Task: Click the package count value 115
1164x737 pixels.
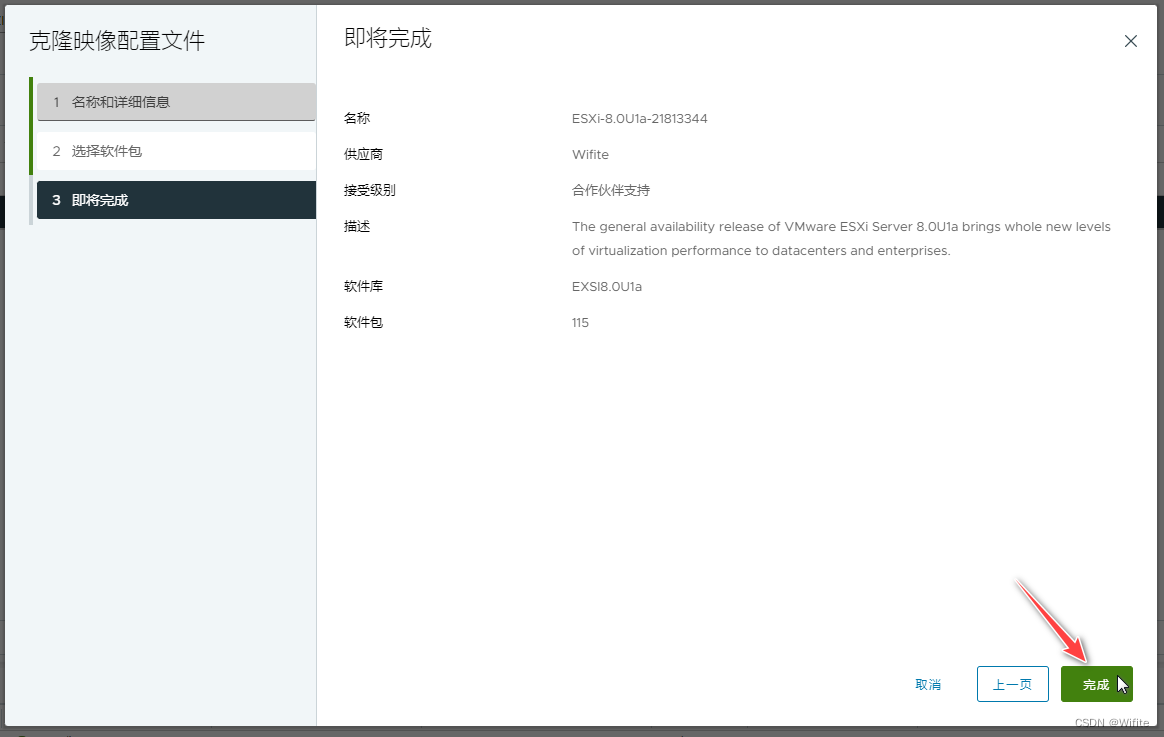Action: (581, 323)
